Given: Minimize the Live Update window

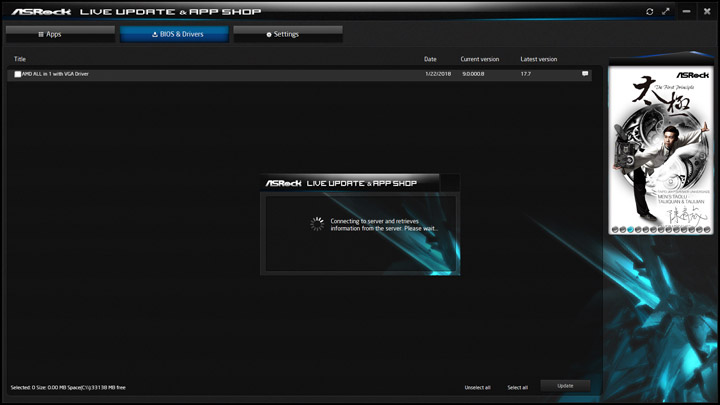Looking at the screenshot, I should [x=686, y=11].
